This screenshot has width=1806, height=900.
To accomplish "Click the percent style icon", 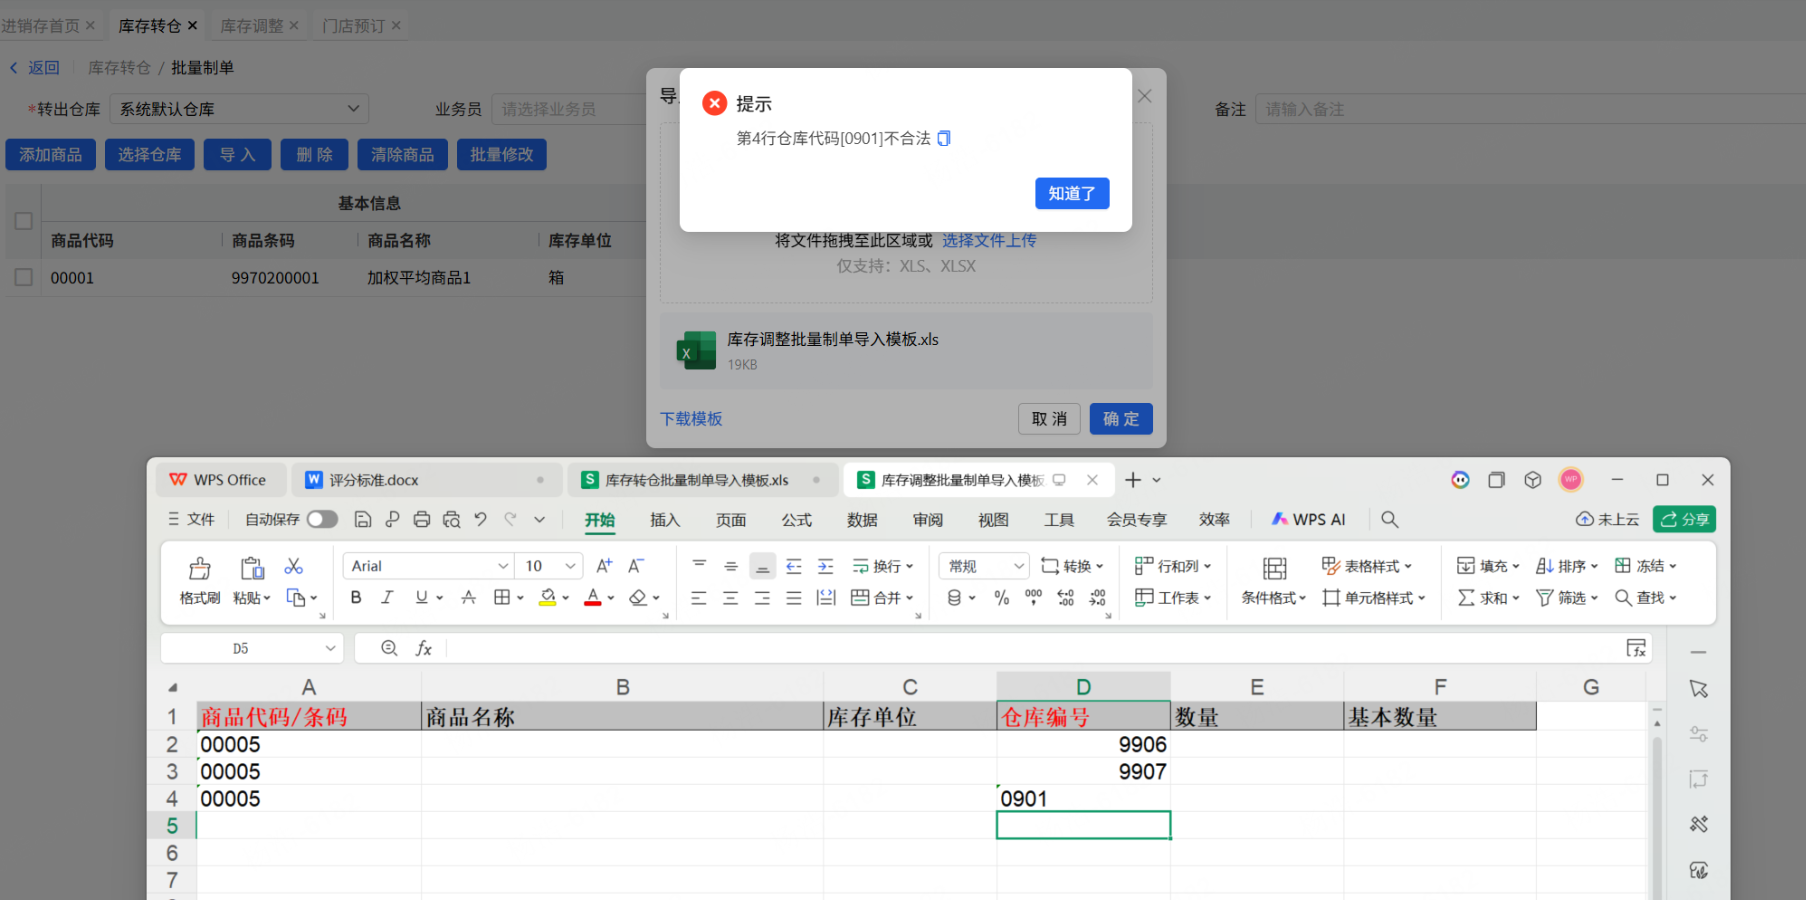I will (1002, 597).
